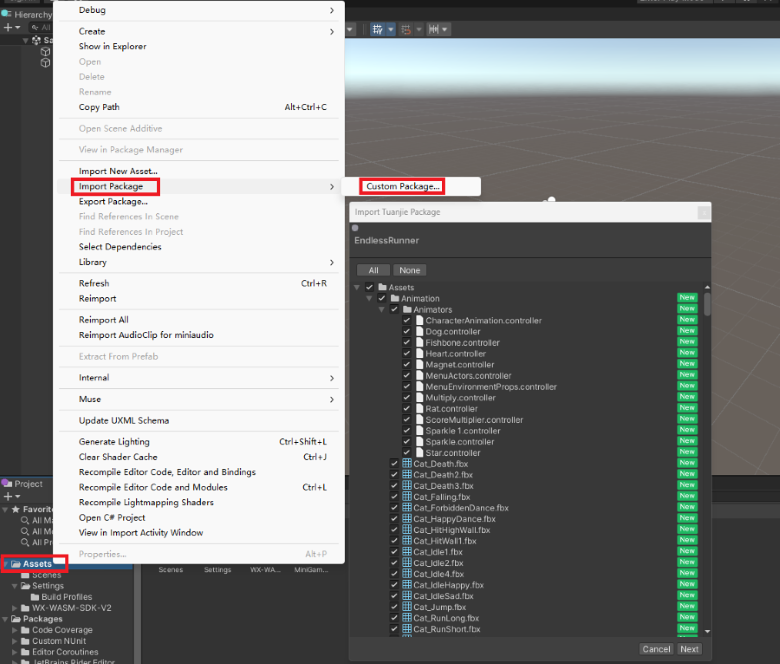
Task: Click the Dog.controller file icon
Action: (x=419, y=331)
